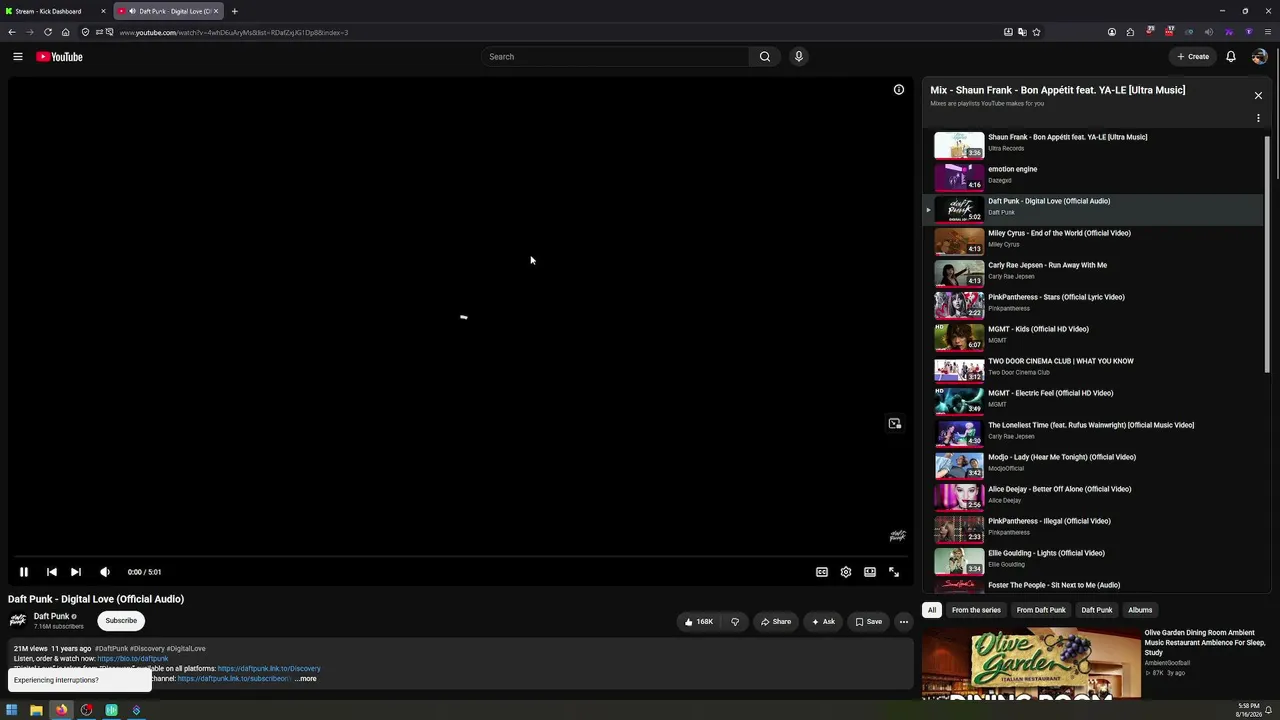Enter full screen mode

(x=894, y=572)
